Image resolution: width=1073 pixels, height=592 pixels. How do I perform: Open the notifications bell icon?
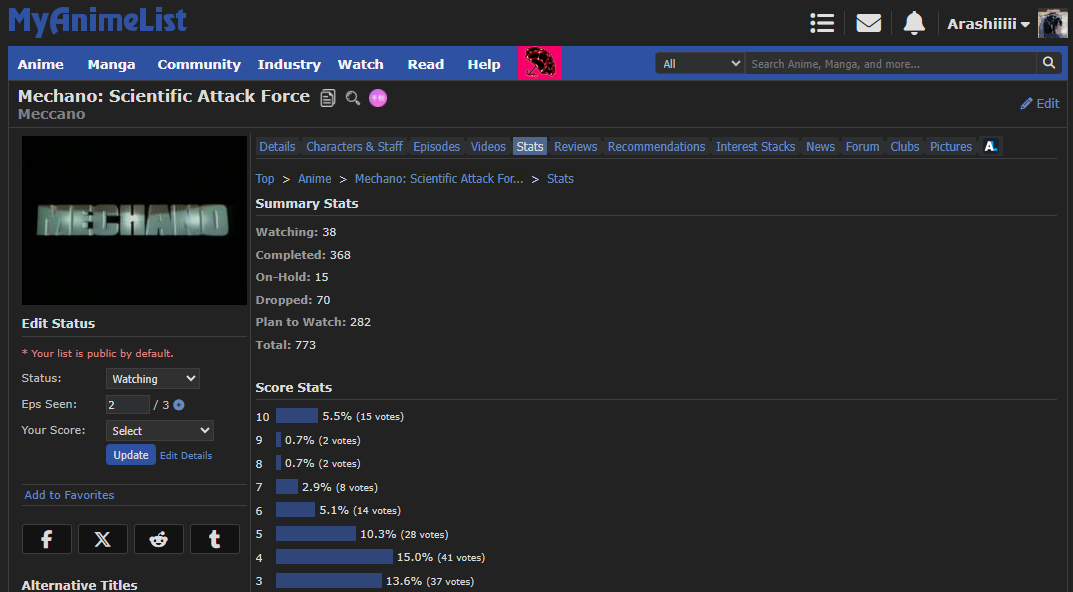[914, 23]
